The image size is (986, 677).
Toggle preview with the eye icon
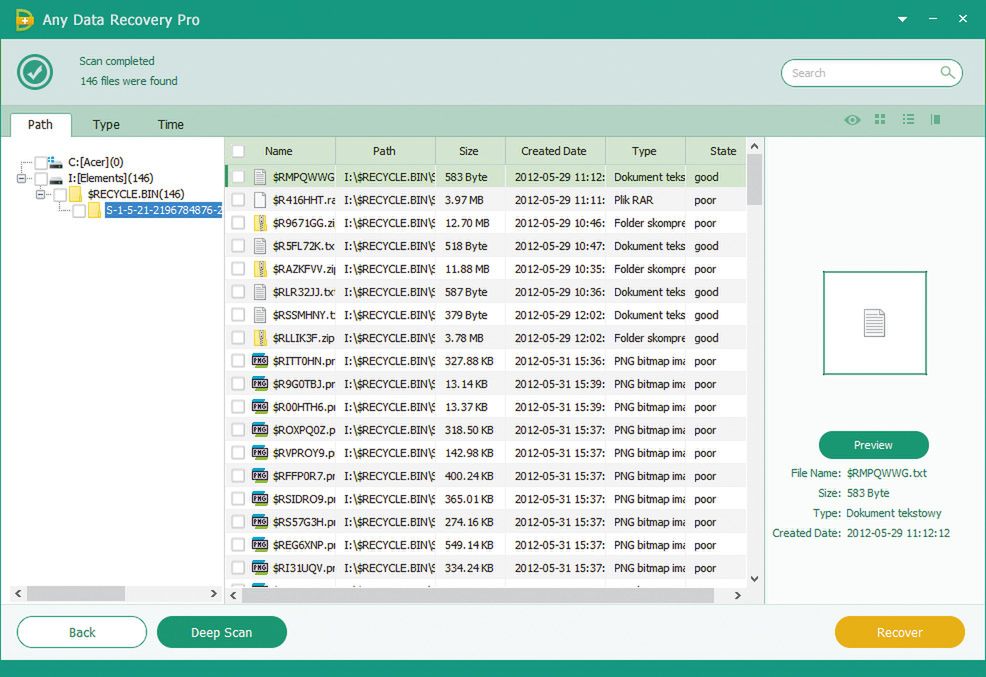pyautogui.click(x=852, y=120)
